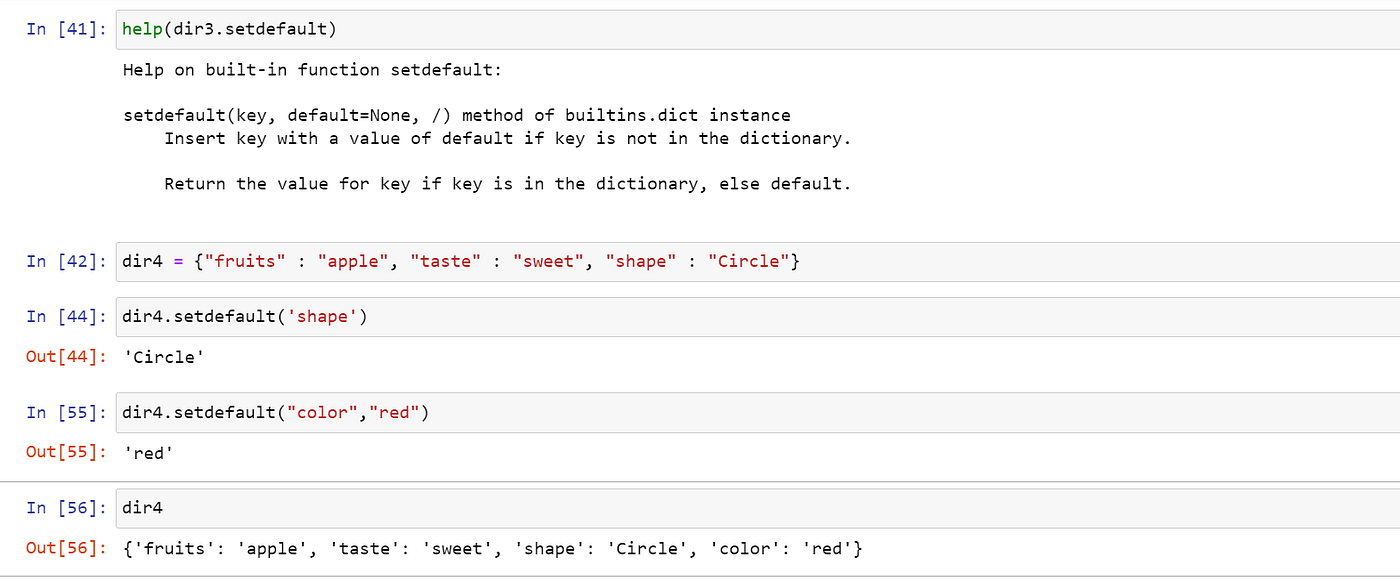Click the dir4.setdefault('shape') input cell
The height and width of the screenshot is (580, 1400).
coord(758,317)
